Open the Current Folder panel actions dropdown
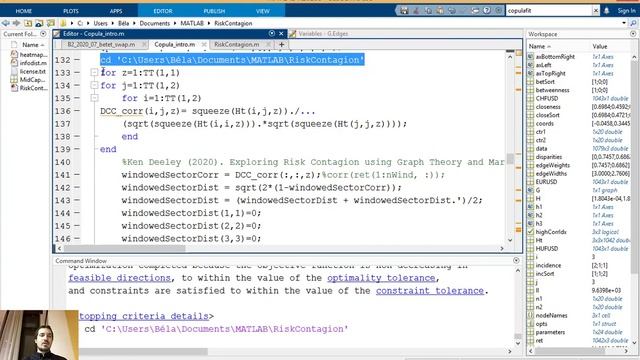 pos(43,34)
